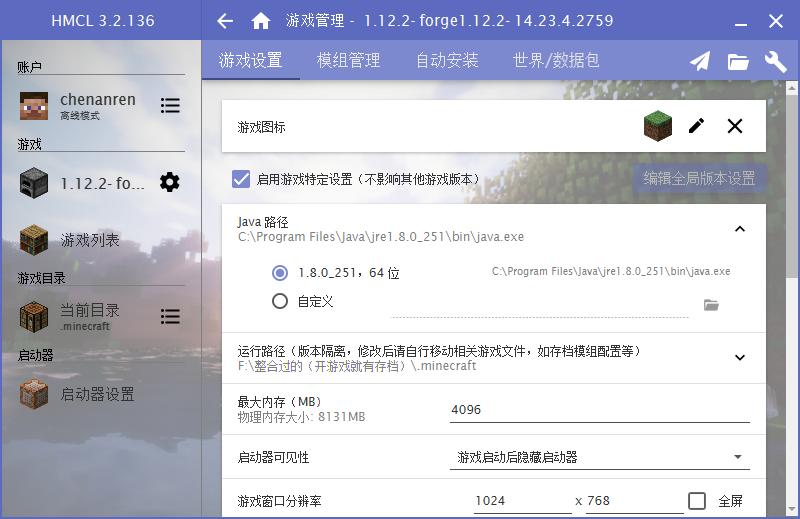Click the grass block game icon
This screenshot has width=800, height=519.
click(658, 126)
